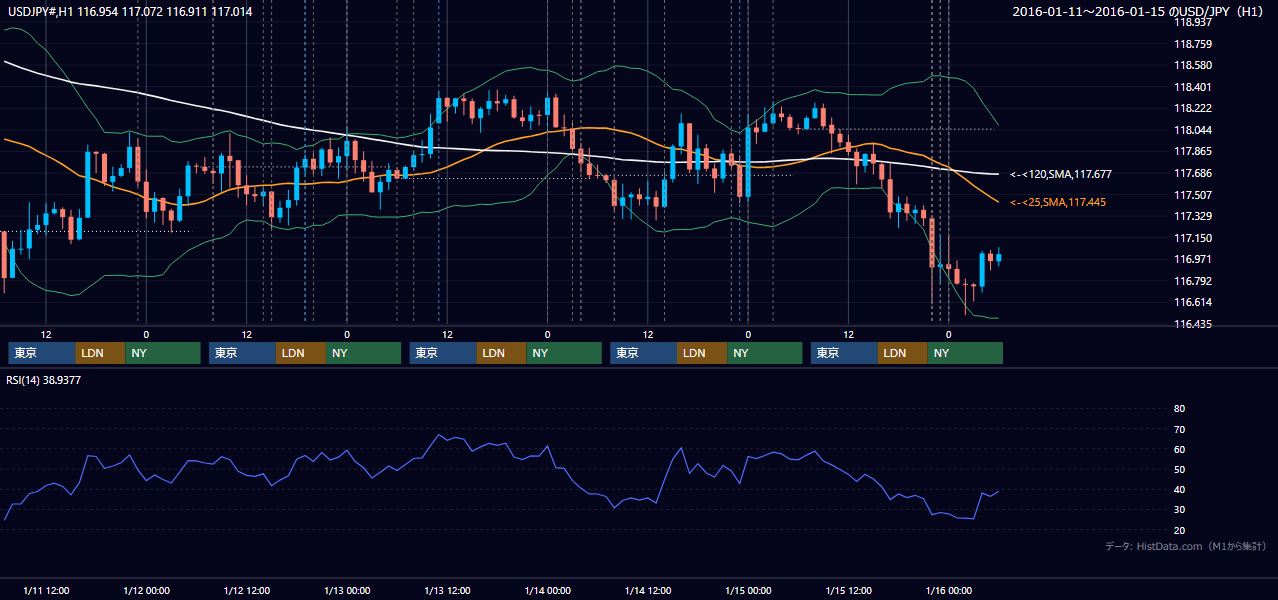Click the 118.937 price axis label
Viewport: 1278px width, 600px height.
[x=1193, y=22]
